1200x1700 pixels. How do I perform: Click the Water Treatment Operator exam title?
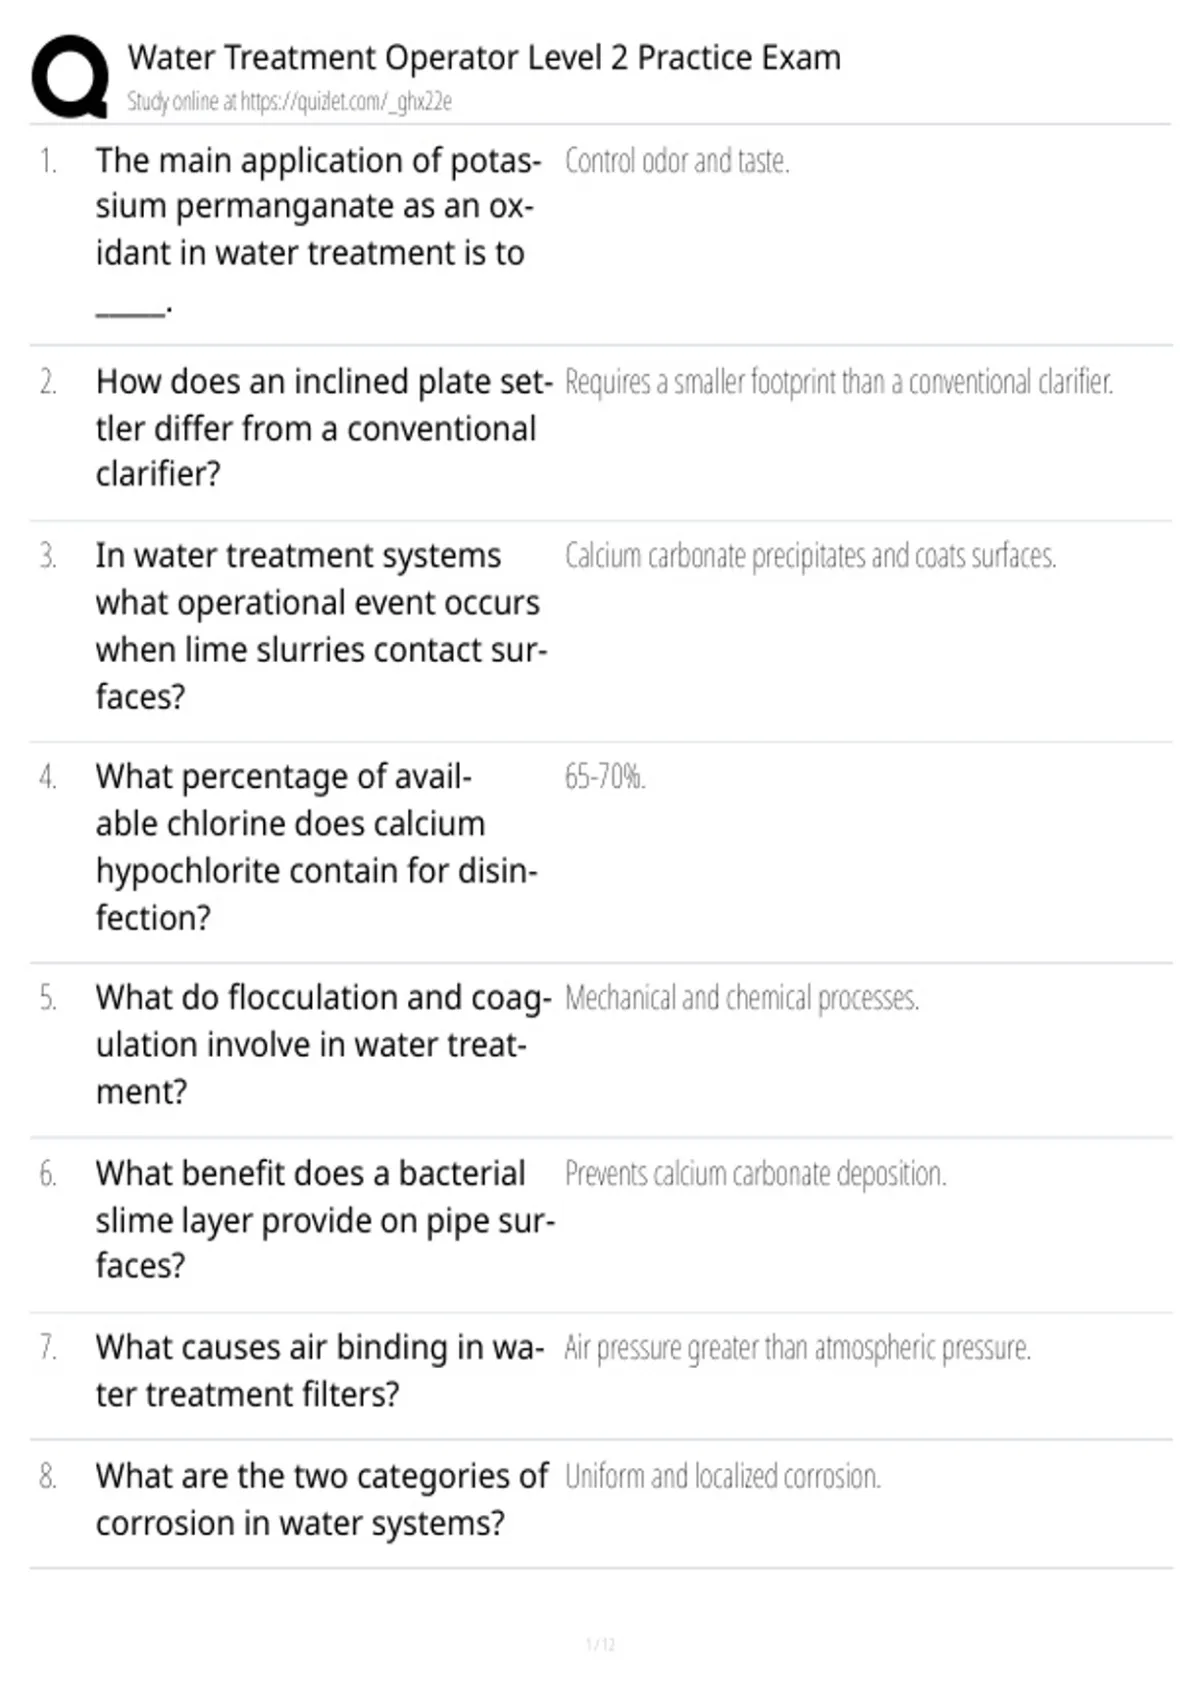pyautogui.click(x=484, y=58)
